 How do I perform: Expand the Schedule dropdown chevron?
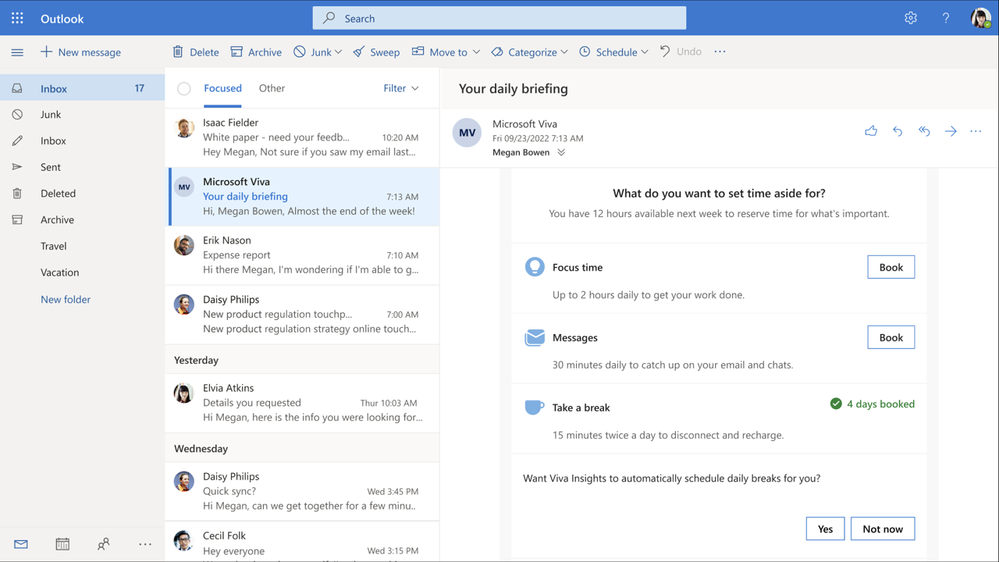(x=644, y=52)
